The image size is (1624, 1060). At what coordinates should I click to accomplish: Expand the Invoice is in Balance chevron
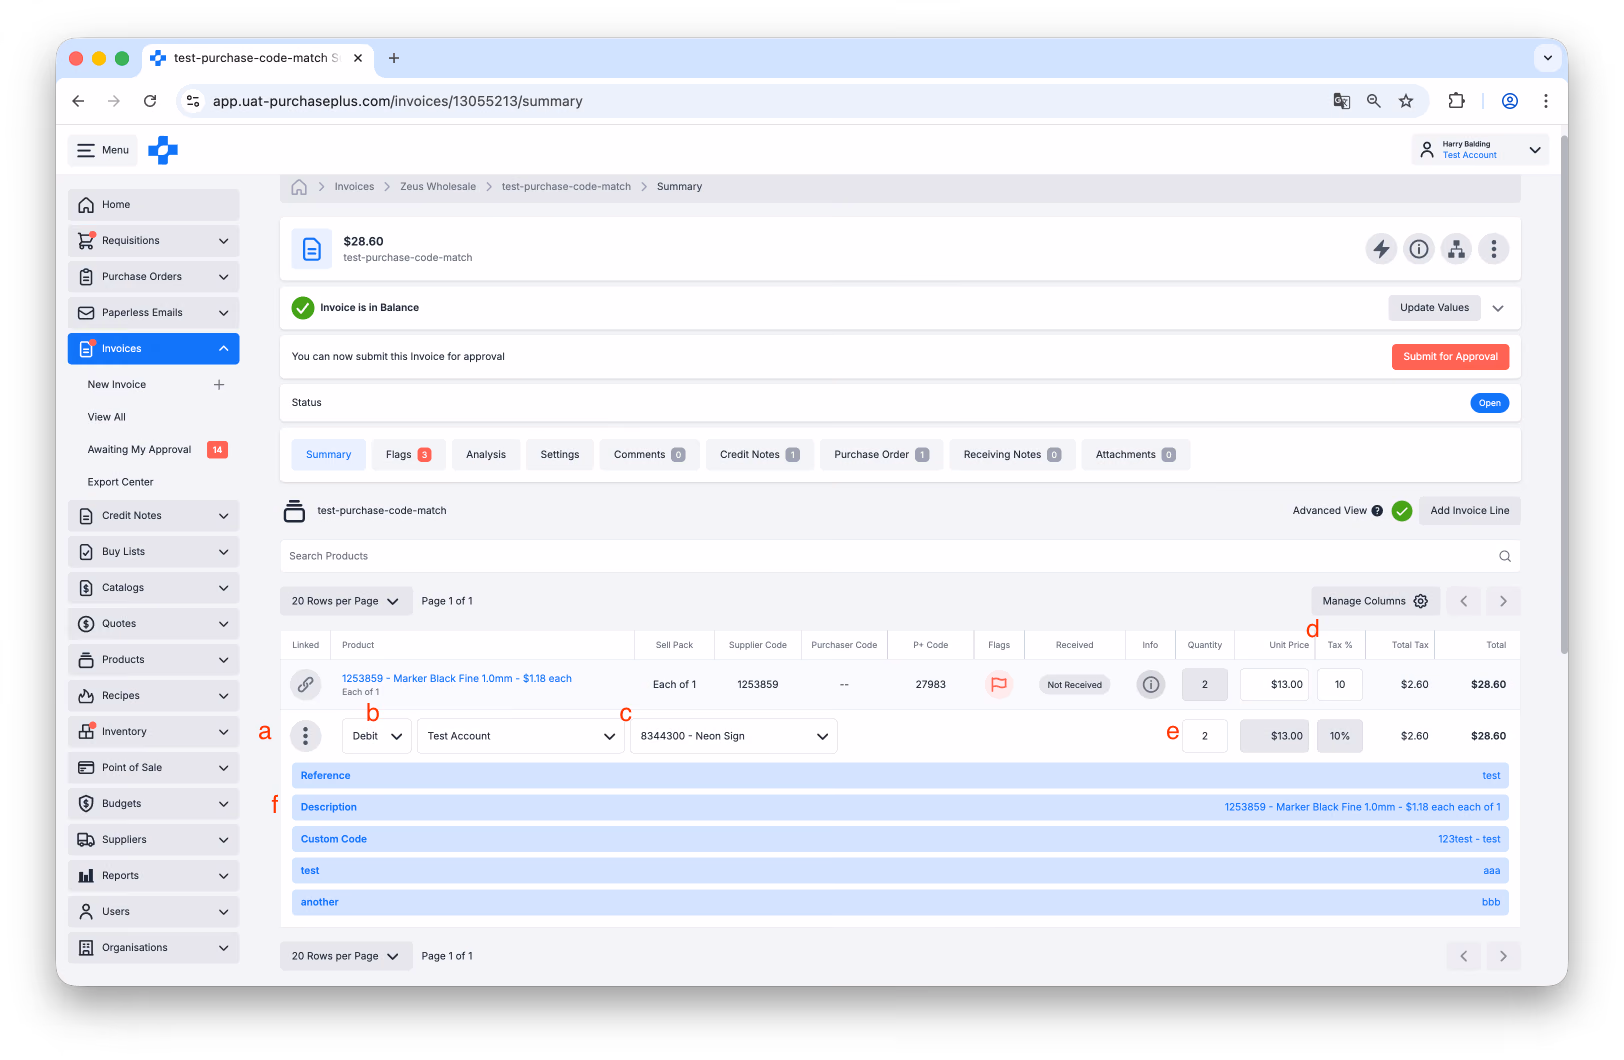pyautogui.click(x=1498, y=308)
